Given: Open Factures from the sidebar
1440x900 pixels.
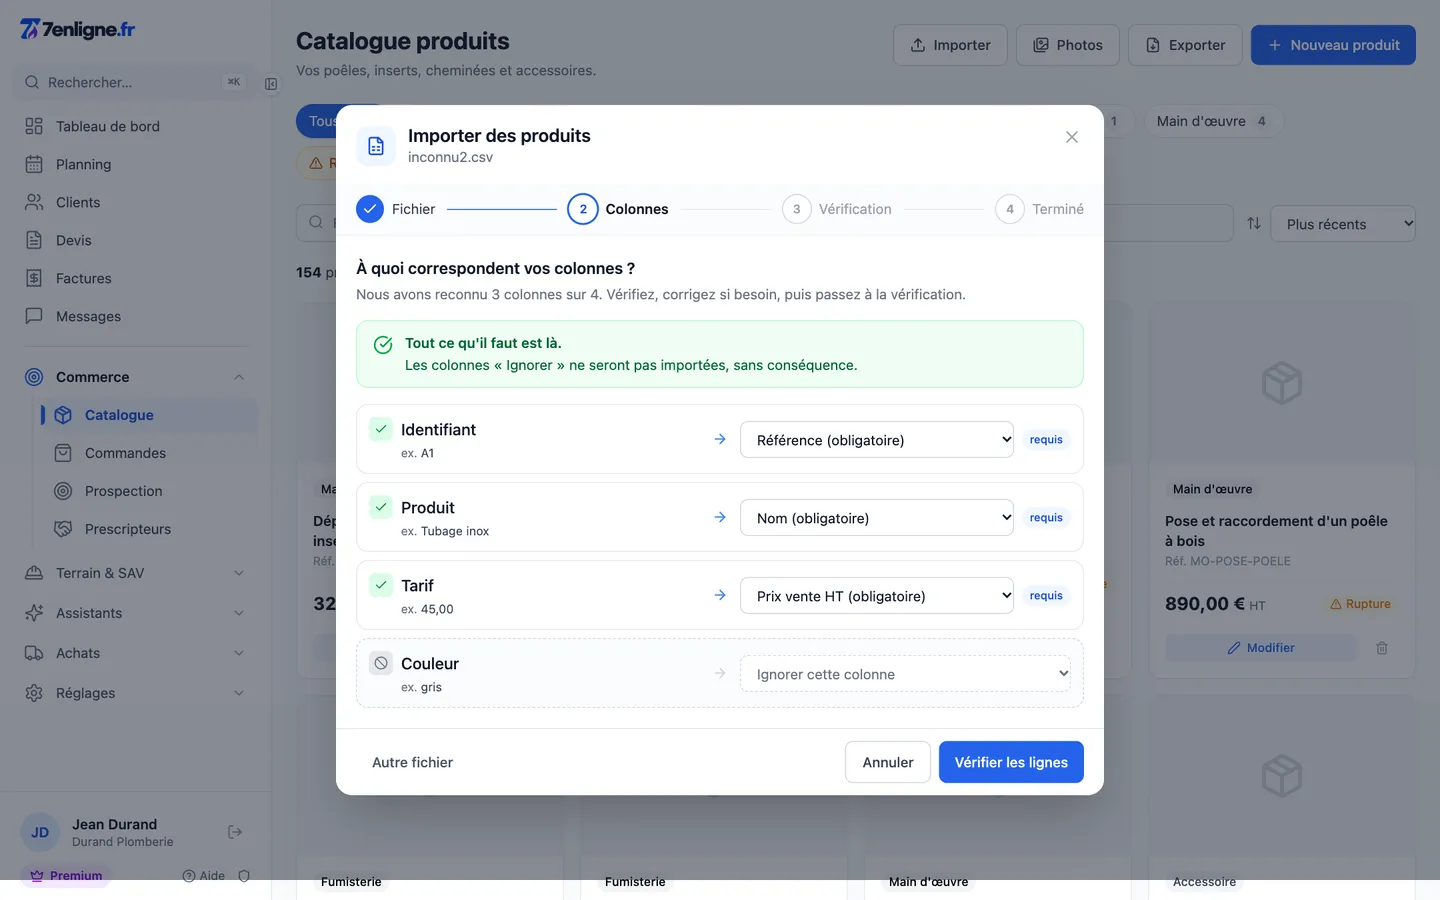Looking at the screenshot, I should 136,278.
